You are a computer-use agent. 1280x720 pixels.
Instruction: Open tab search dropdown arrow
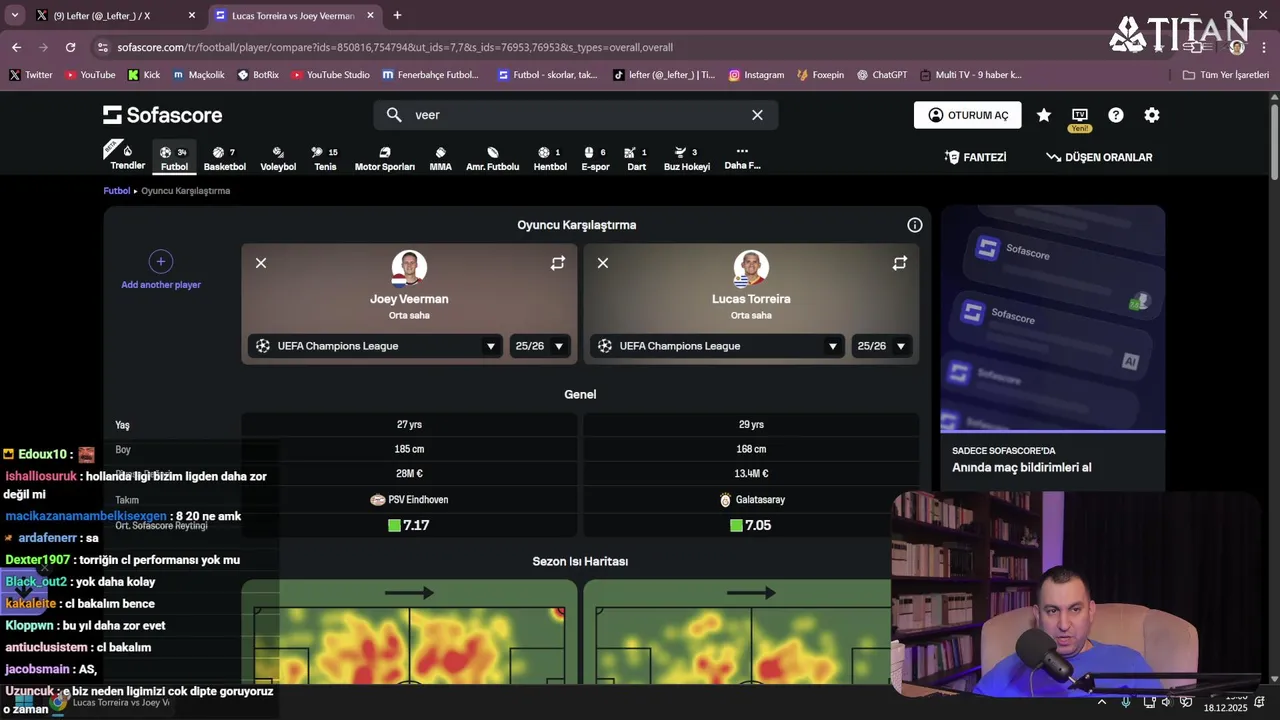[14, 16]
